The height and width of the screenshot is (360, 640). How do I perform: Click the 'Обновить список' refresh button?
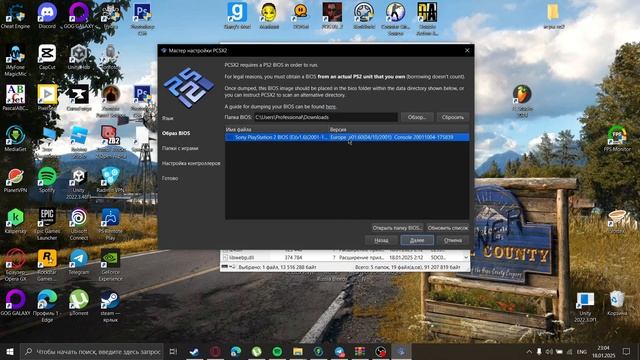pyautogui.click(x=448, y=228)
